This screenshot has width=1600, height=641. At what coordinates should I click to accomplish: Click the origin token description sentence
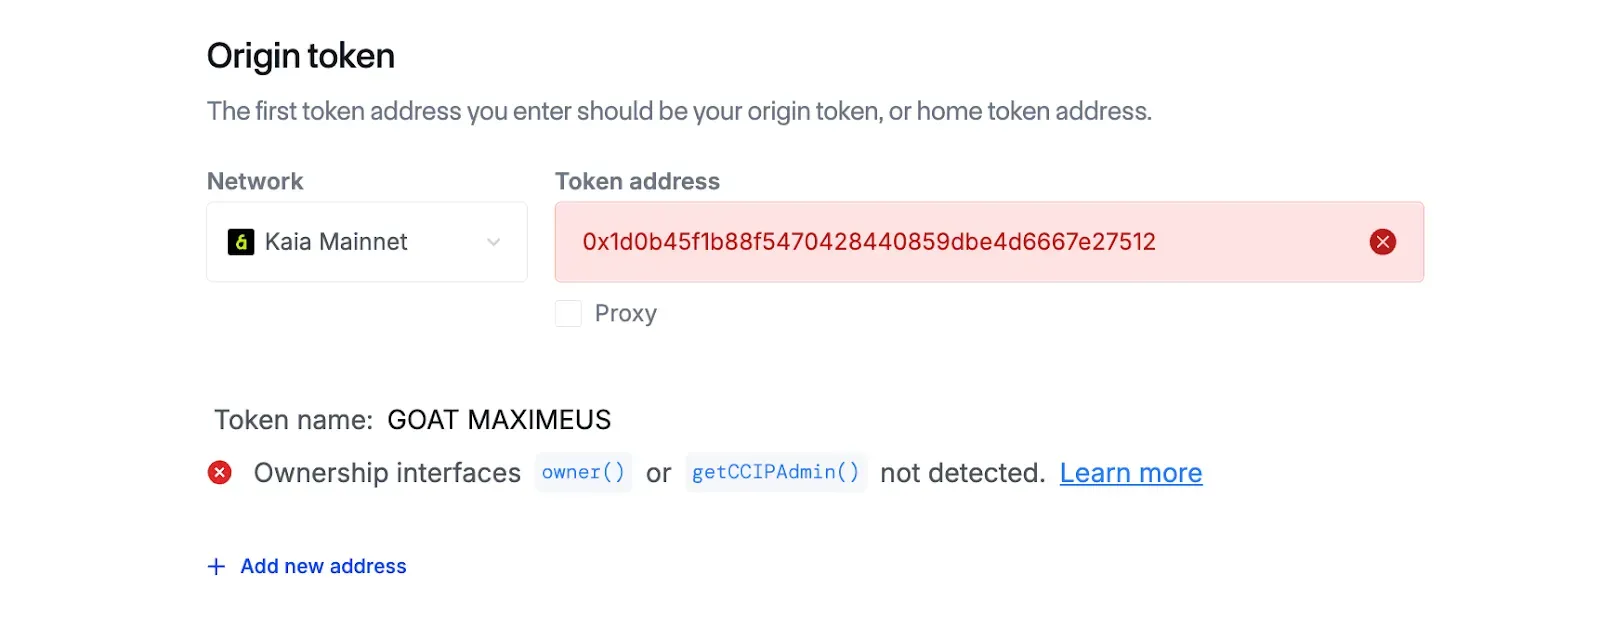coord(679,111)
